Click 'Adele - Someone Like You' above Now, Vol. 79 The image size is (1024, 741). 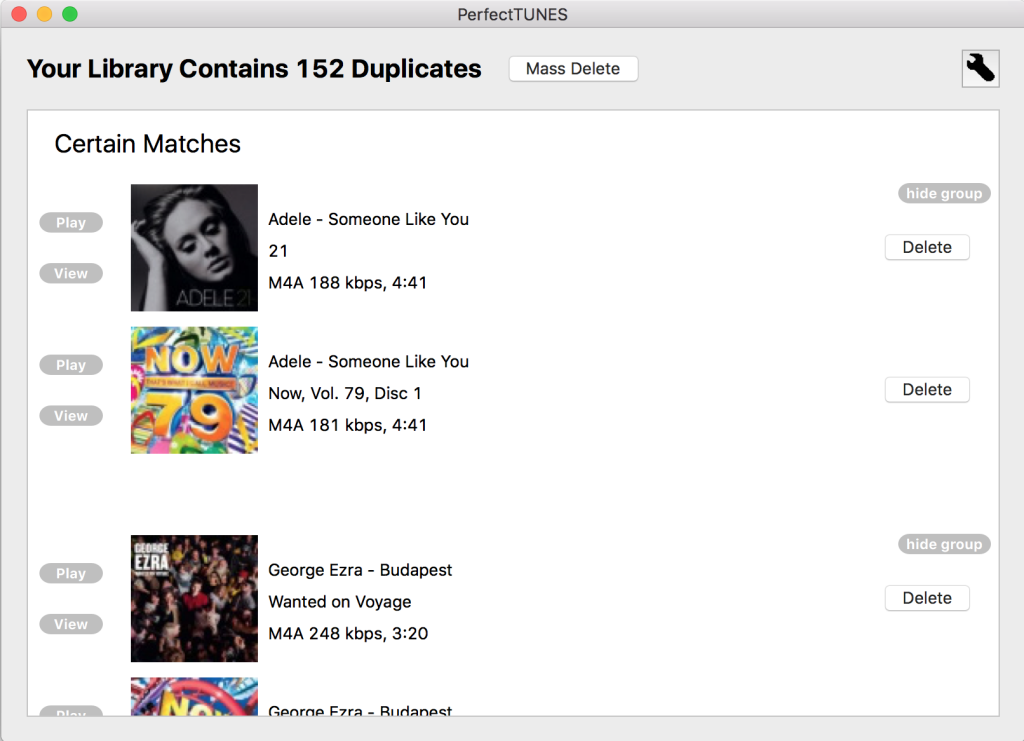[x=368, y=362]
